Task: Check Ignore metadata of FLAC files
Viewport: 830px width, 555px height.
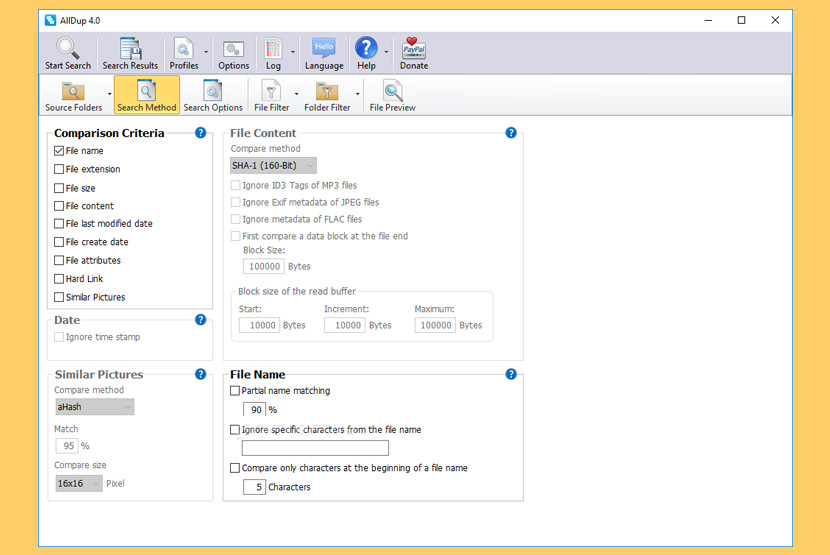Action: [236, 219]
